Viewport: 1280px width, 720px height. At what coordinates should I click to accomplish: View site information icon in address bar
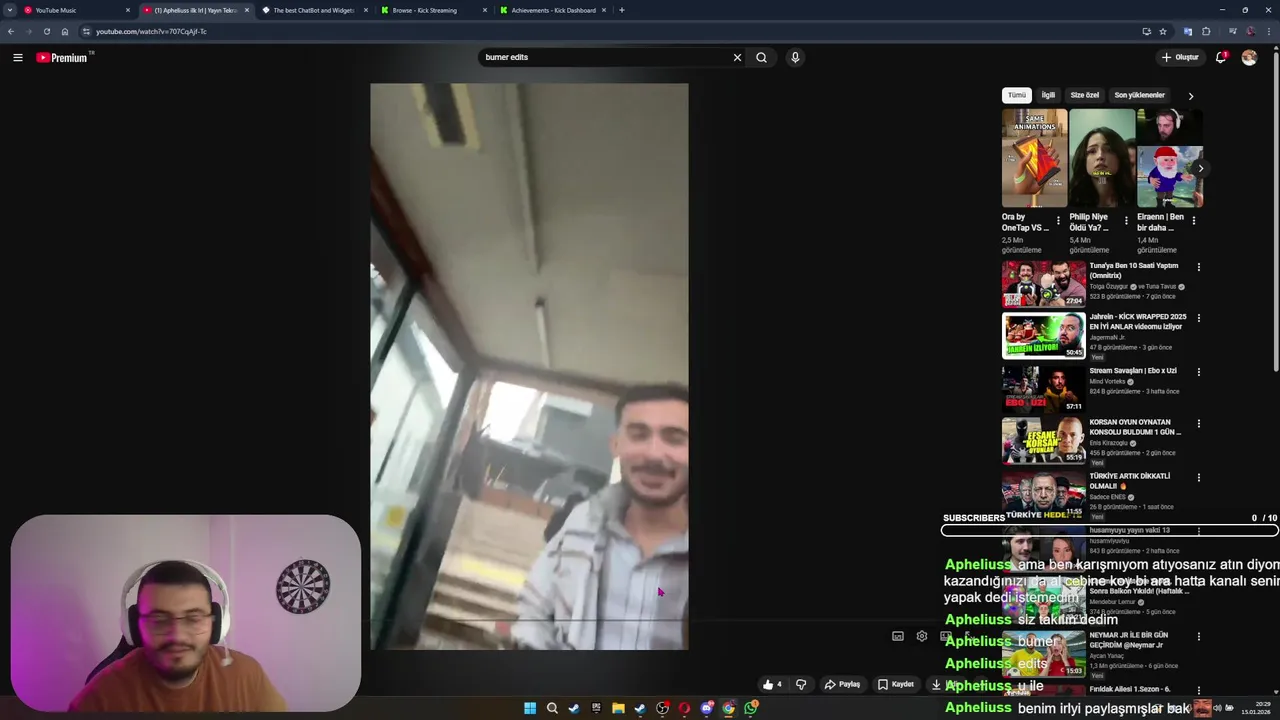tap(86, 31)
